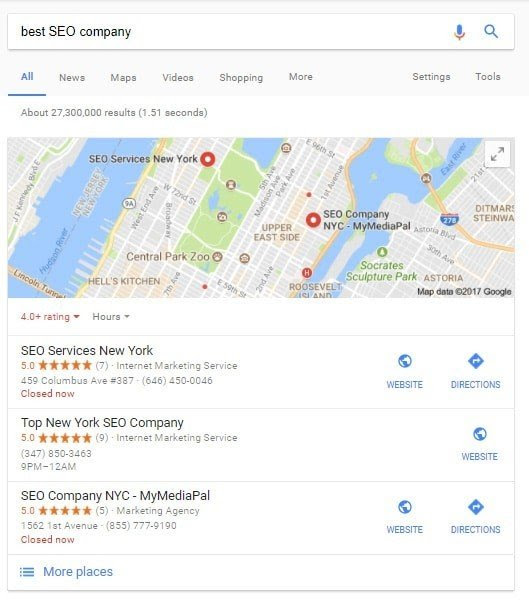This screenshot has width=529, height=609.
Task: Click the microphone voice search icon
Action: tap(459, 32)
